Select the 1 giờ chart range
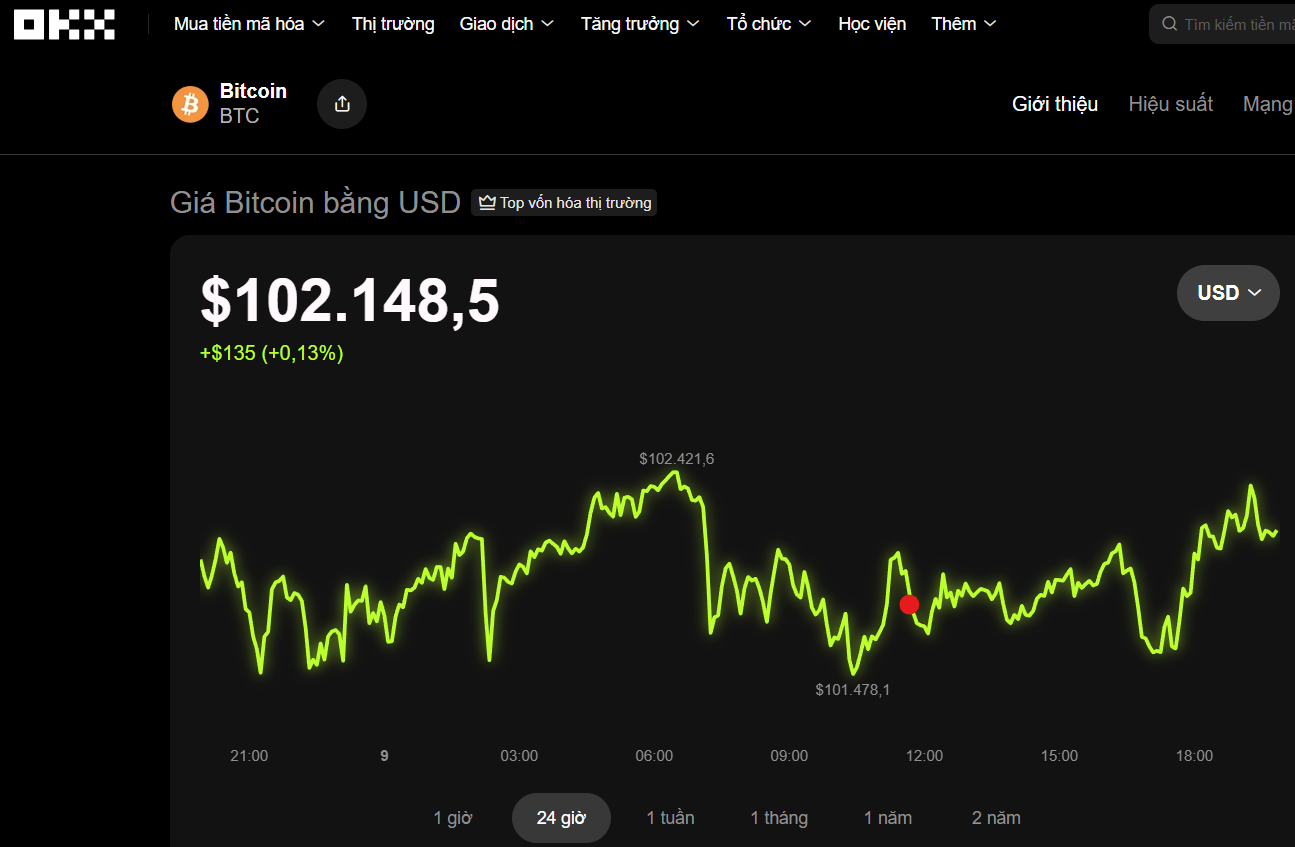The width and height of the screenshot is (1295, 847). [x=452, y=818]
